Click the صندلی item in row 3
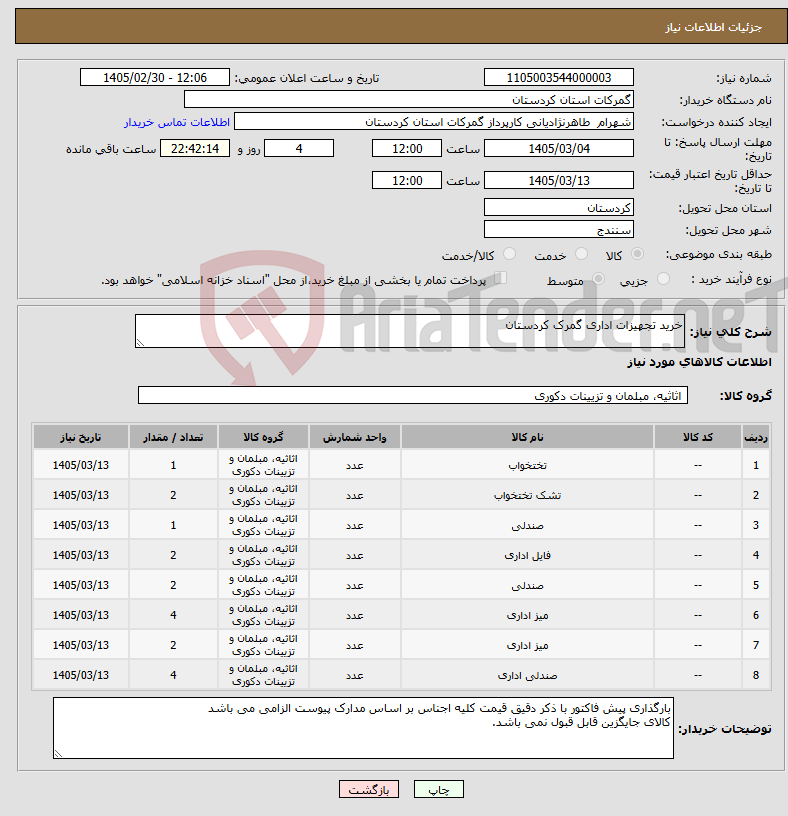This screenshot has width=788, height=816. [x=527, y=526]
